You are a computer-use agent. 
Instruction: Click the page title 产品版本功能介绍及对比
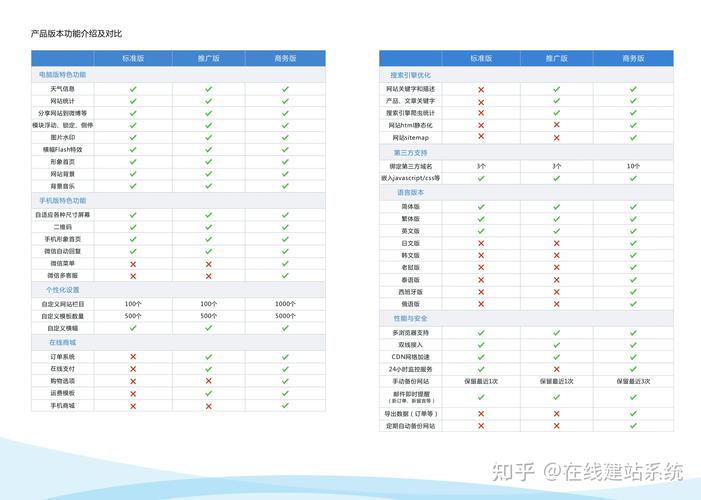pos(76,34)
